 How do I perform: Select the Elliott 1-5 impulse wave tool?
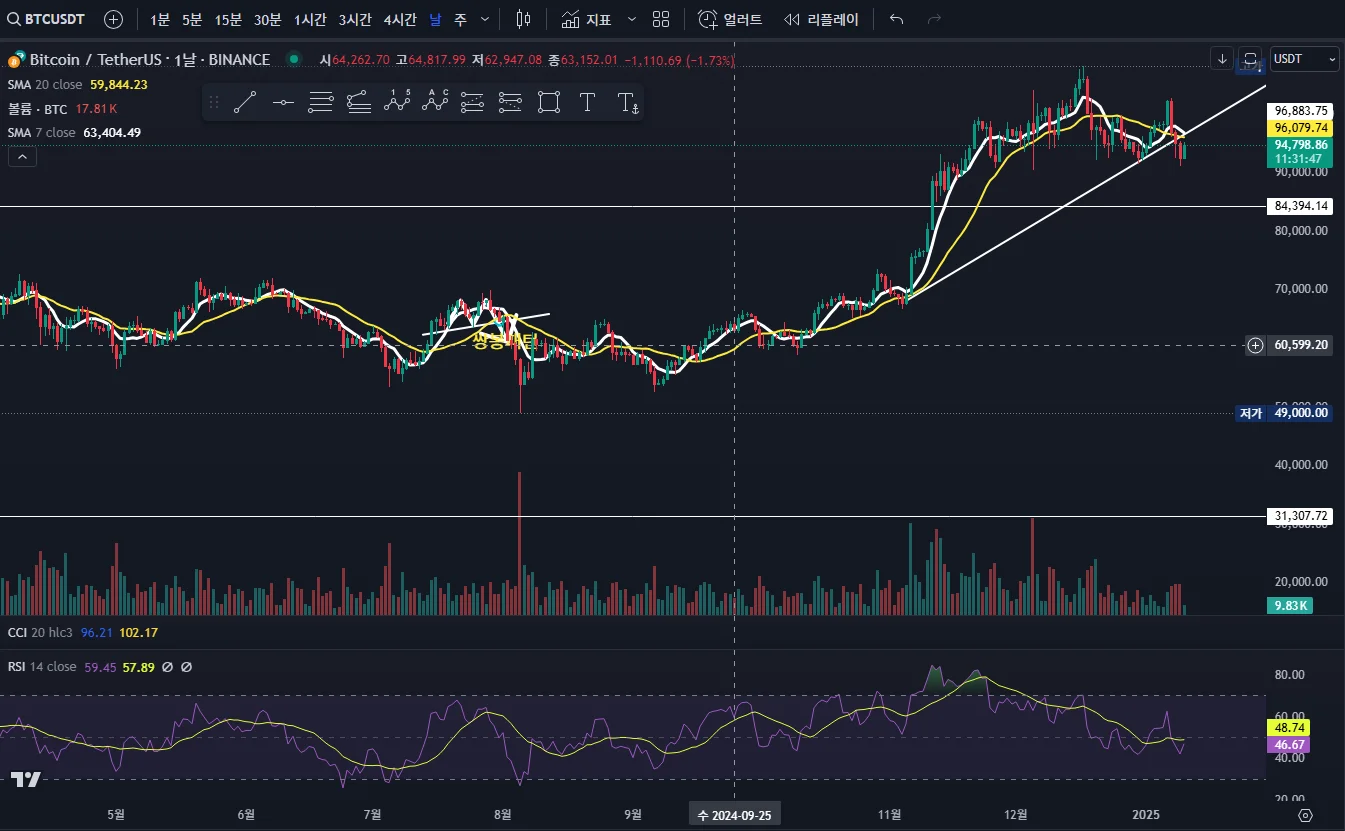[397, 101]
